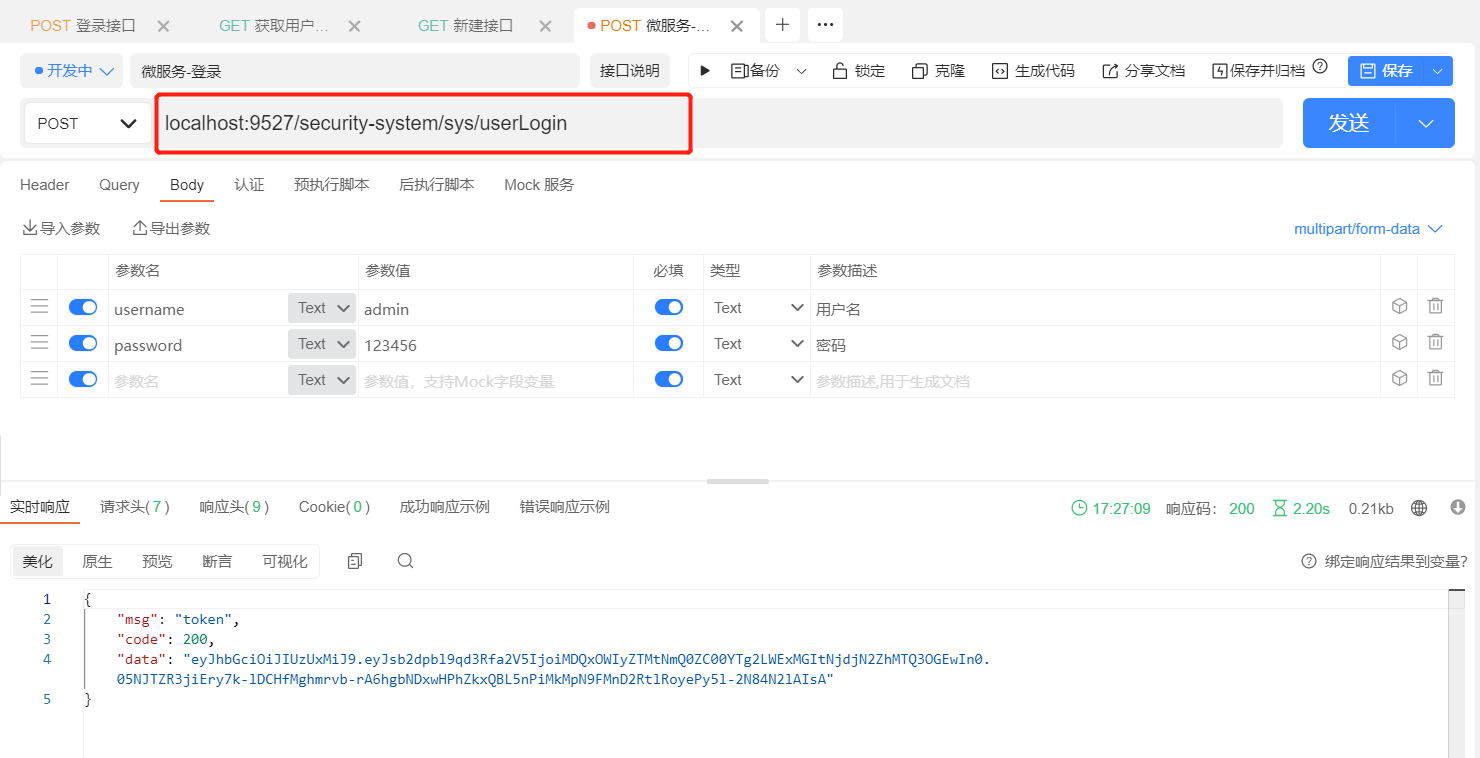The height and width of the screenshot is (758, 1480).
Task: Click the copy response icon
Action: point(354,561)
